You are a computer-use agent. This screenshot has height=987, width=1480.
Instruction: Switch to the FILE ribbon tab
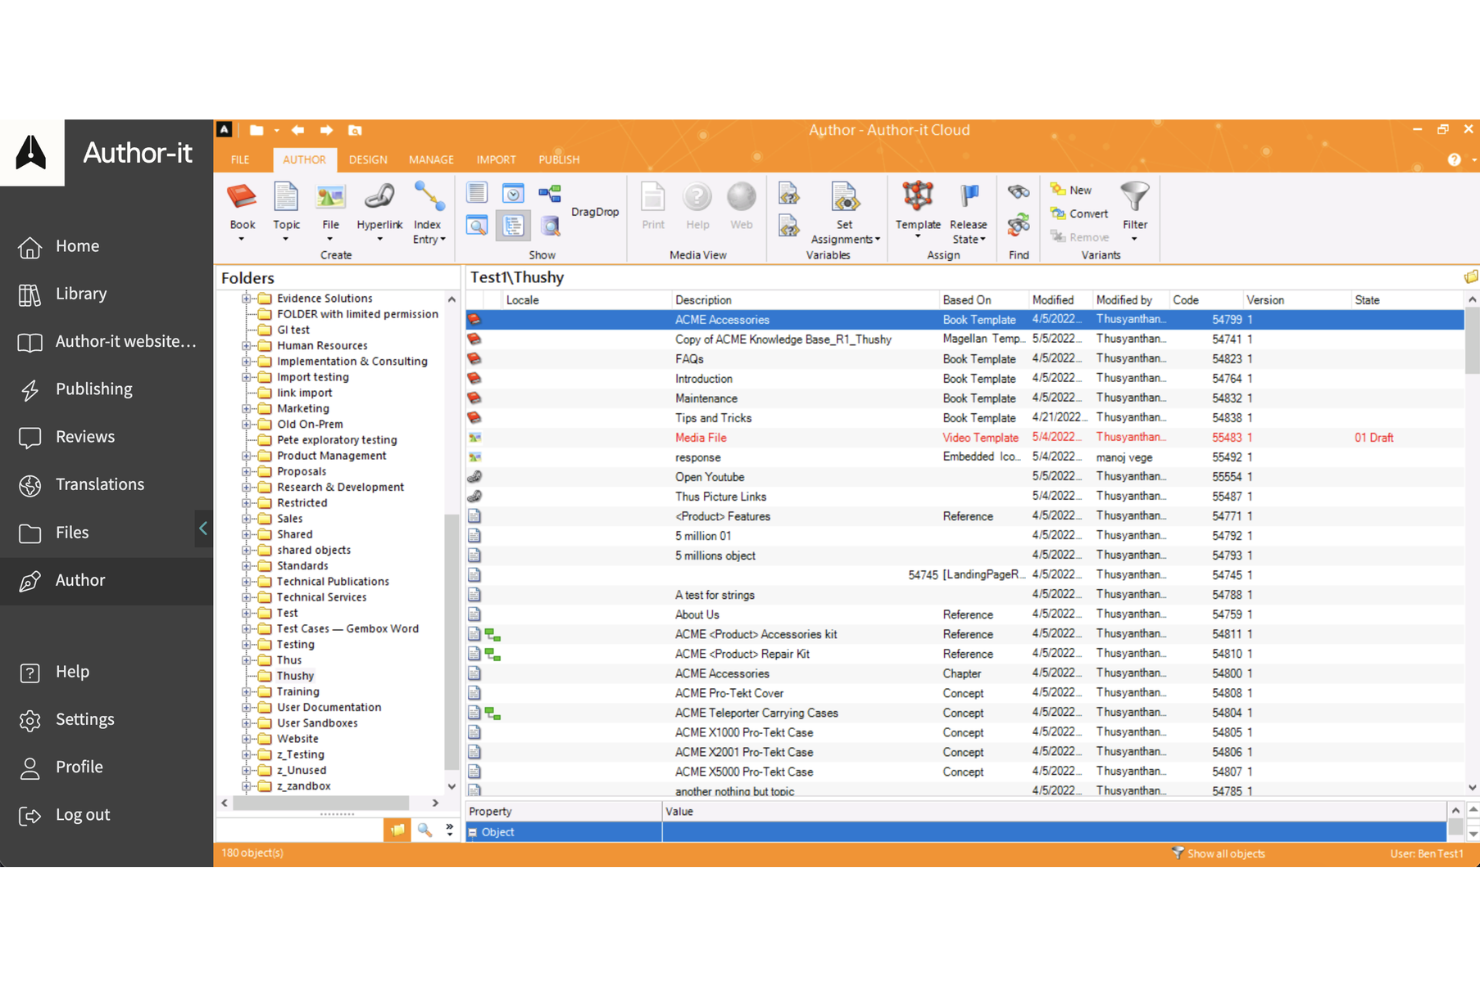click(240, 160)
